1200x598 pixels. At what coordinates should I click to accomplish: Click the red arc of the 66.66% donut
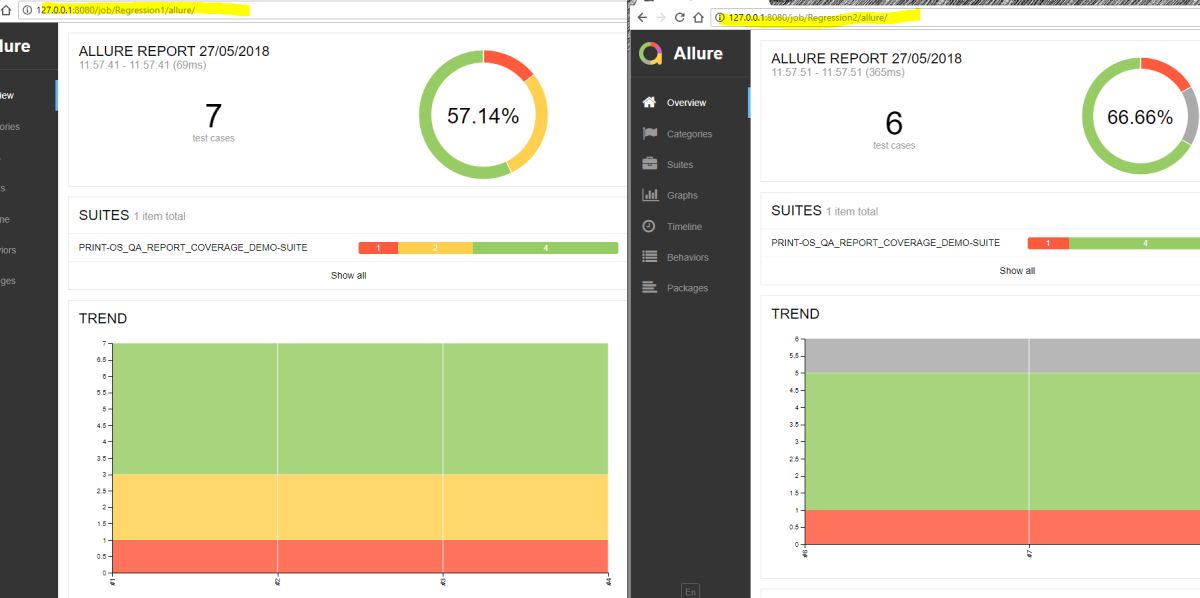point(1167,70)
